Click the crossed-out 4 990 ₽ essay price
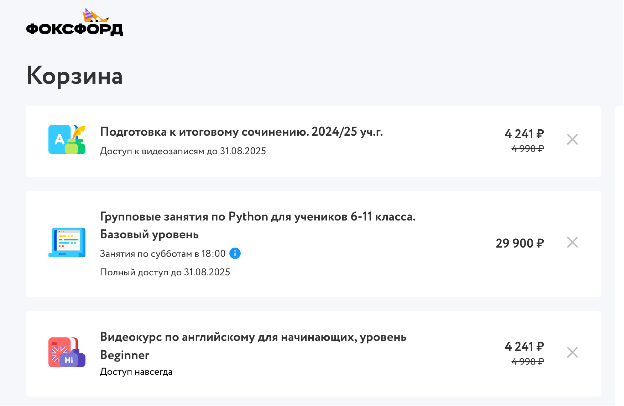The image size is (624, 406). (x=528, y=148)
